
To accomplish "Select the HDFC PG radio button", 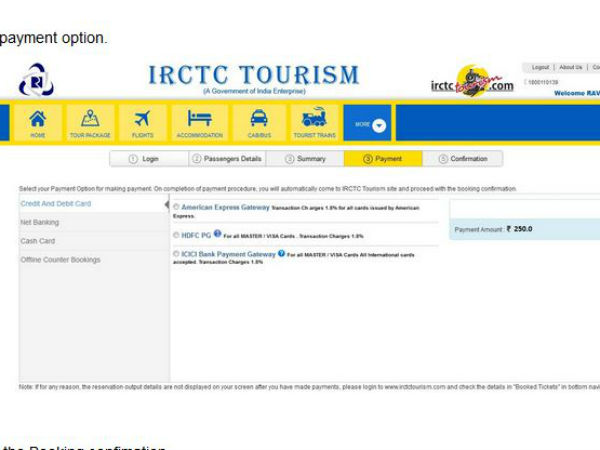I will [177, 235].
